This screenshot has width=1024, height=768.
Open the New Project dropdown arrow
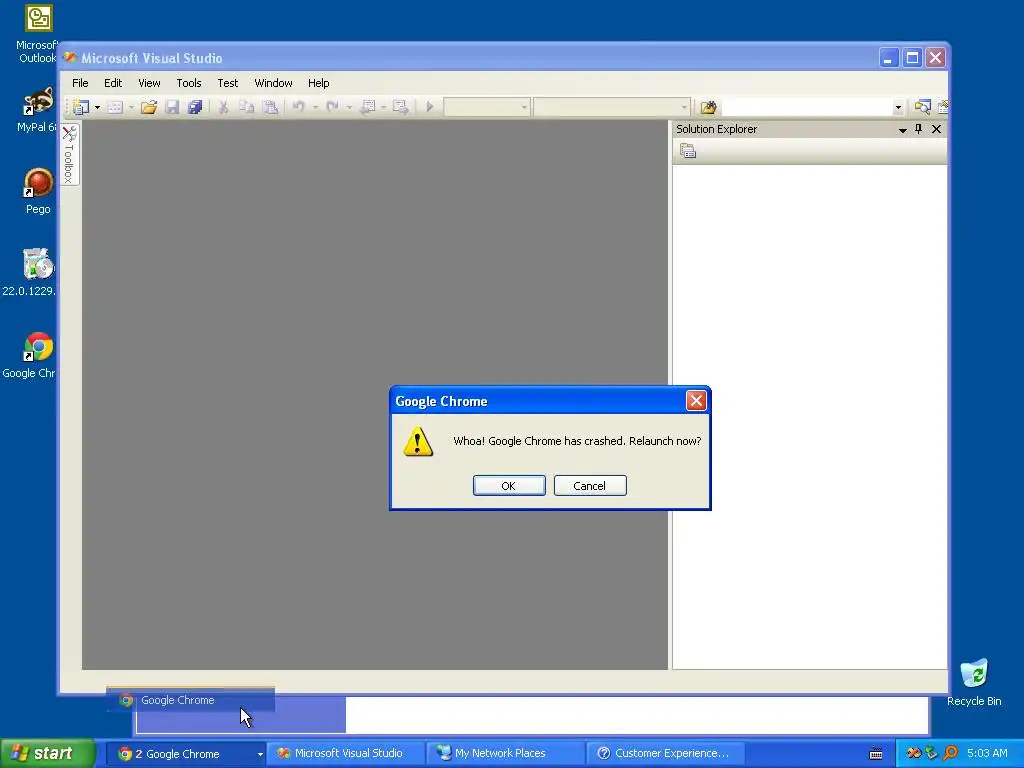point(97,107)
